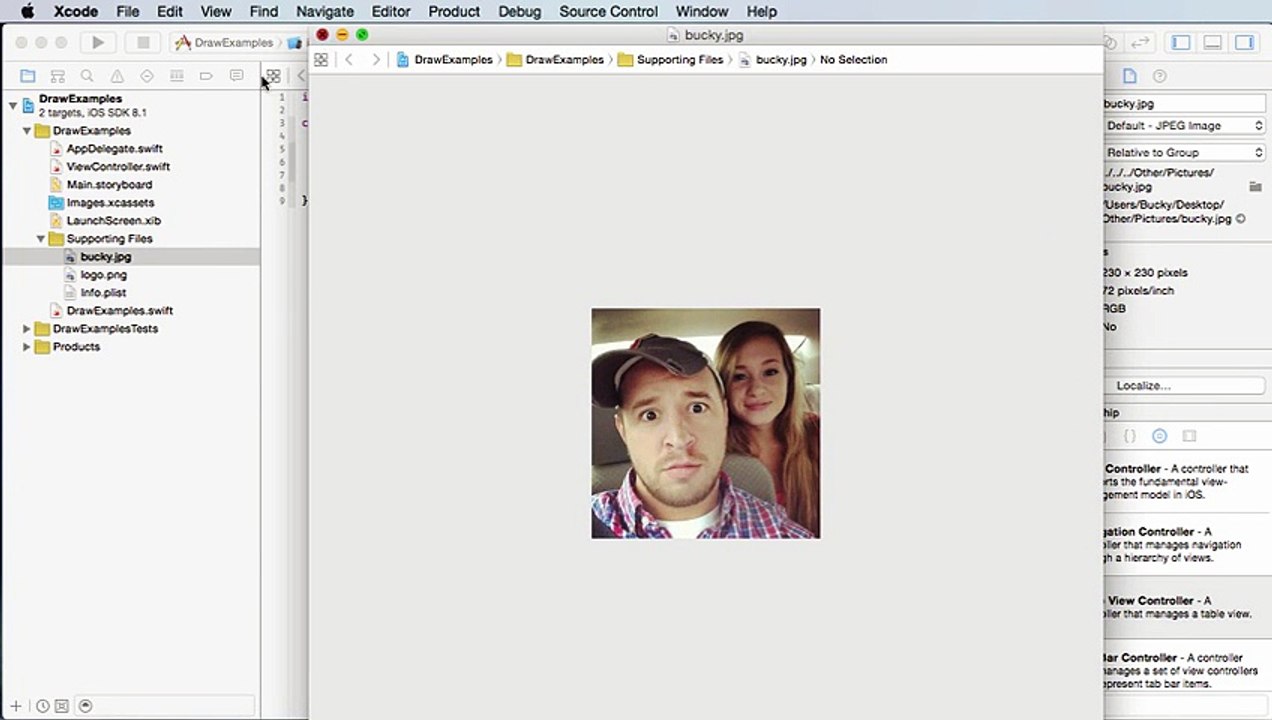The image size is (1272, 720).
Task: Open the Breakpoint navigator icon
Action: tap(206, 76)
